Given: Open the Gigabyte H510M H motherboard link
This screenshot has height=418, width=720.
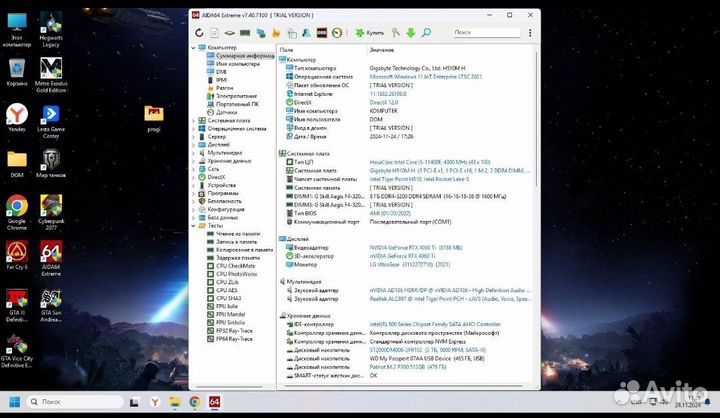Looking at the screenshot, I should tap(391, 169).
